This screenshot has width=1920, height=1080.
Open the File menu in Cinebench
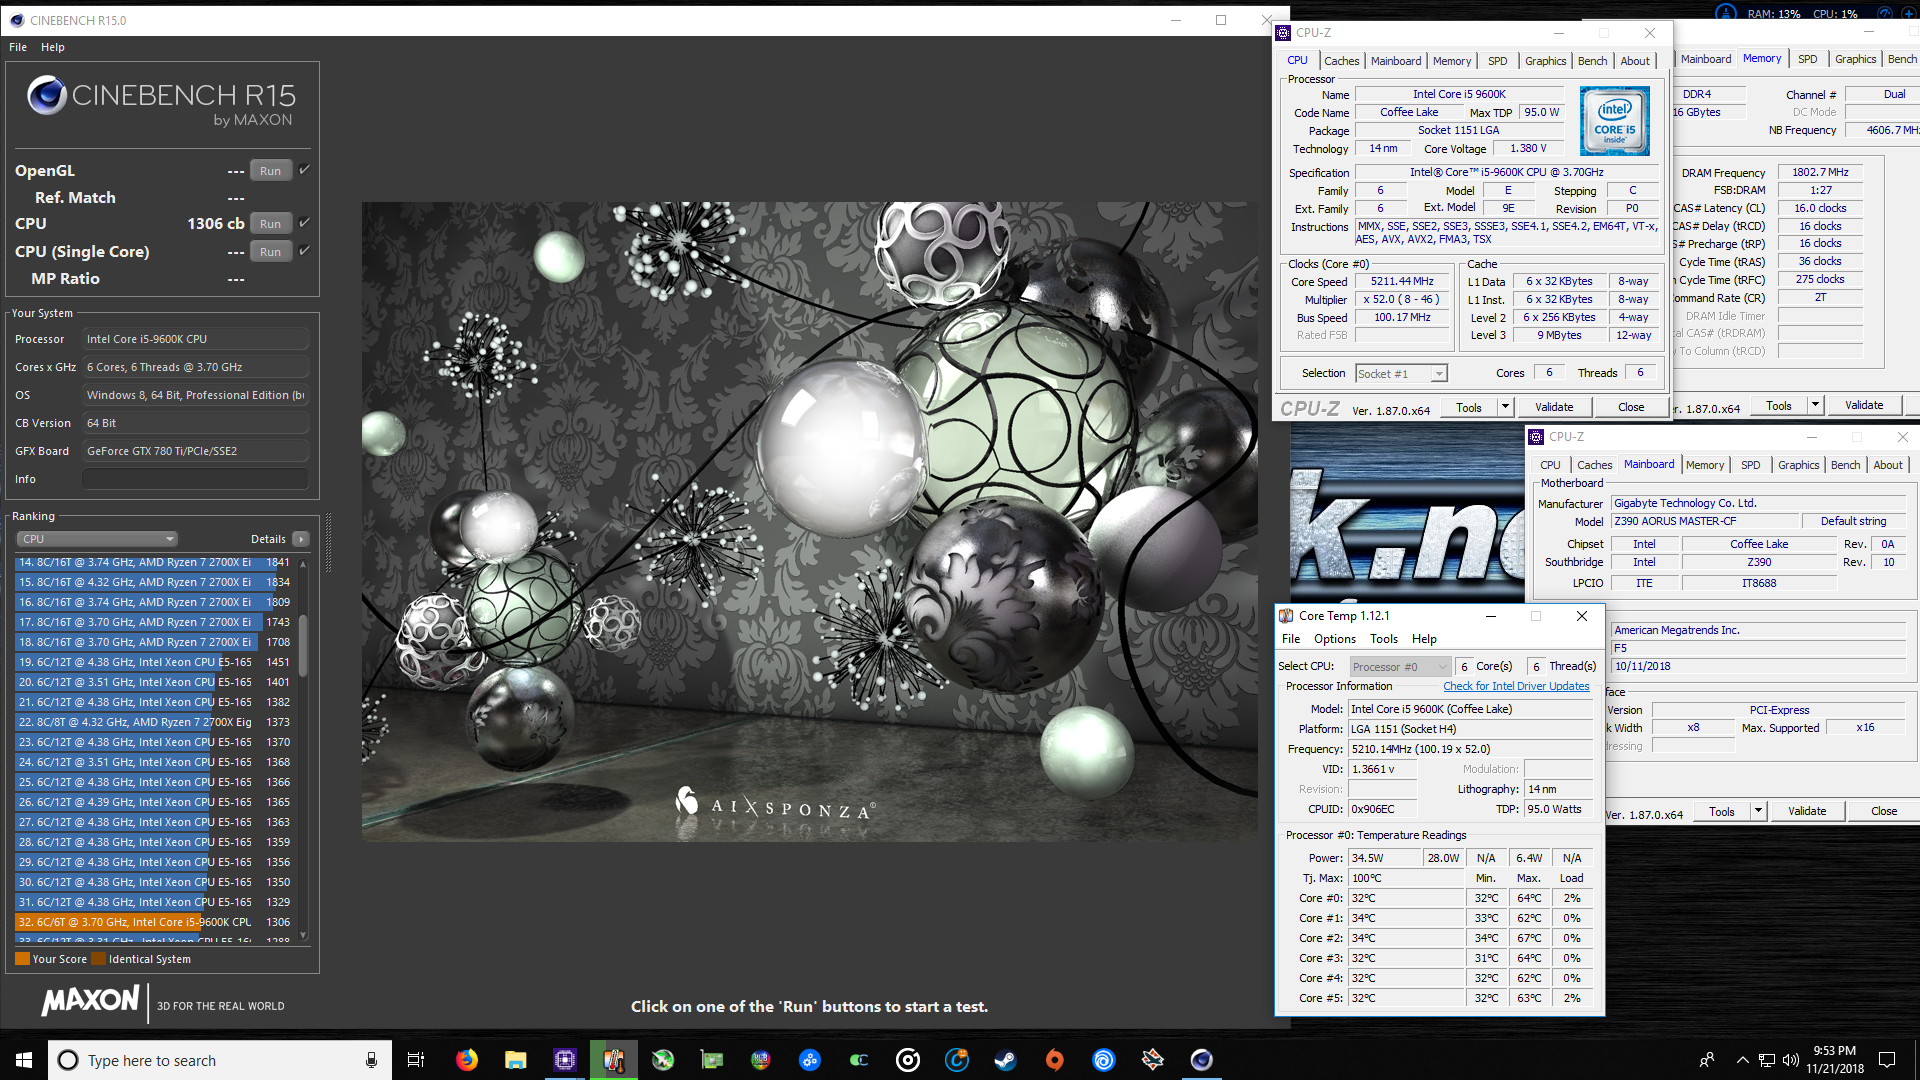18,47
